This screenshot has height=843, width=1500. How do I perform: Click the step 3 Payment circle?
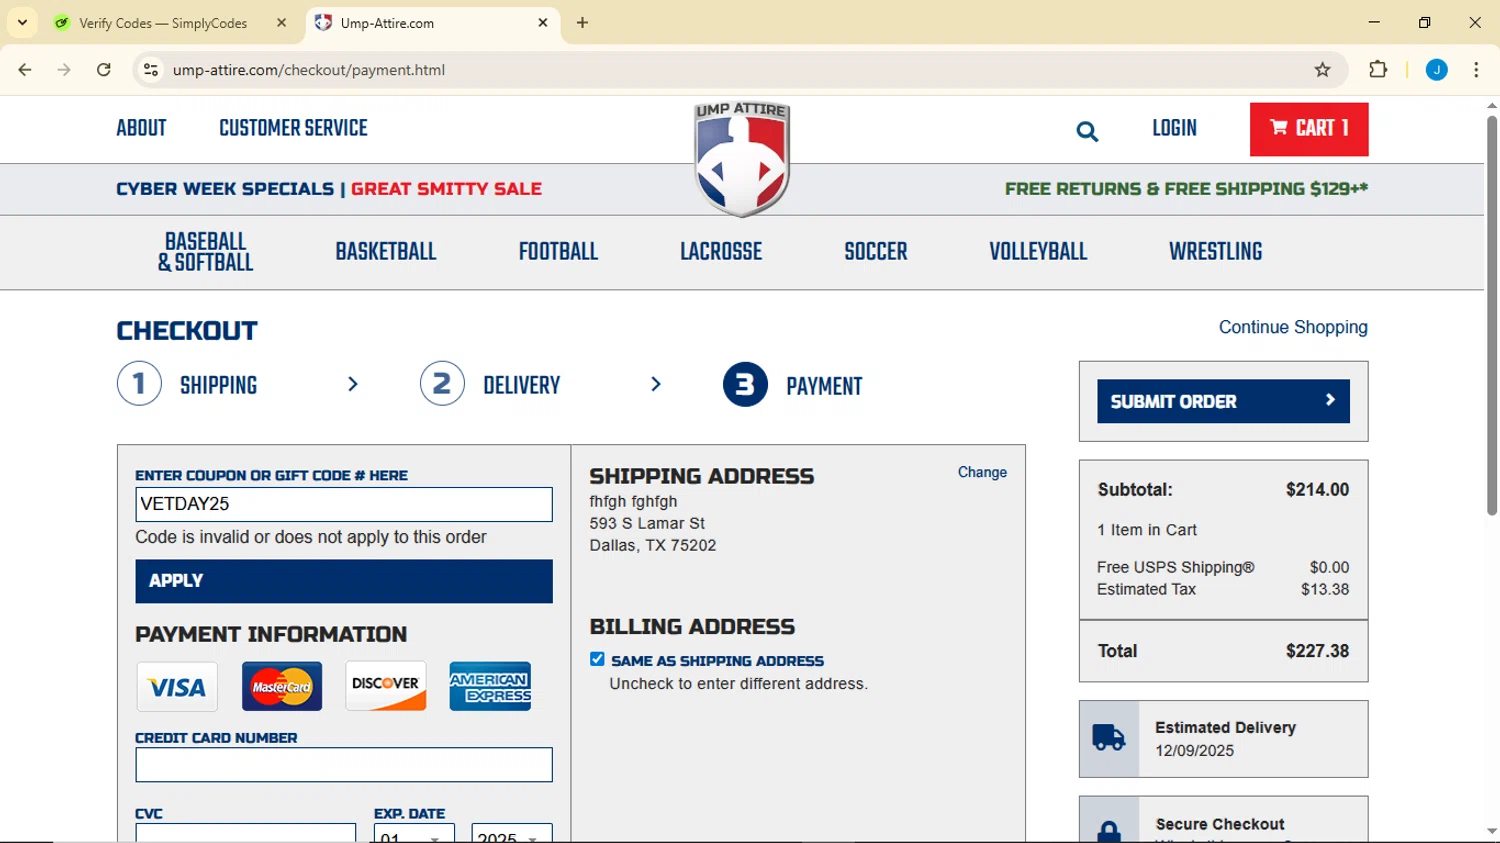pos(745,384)
